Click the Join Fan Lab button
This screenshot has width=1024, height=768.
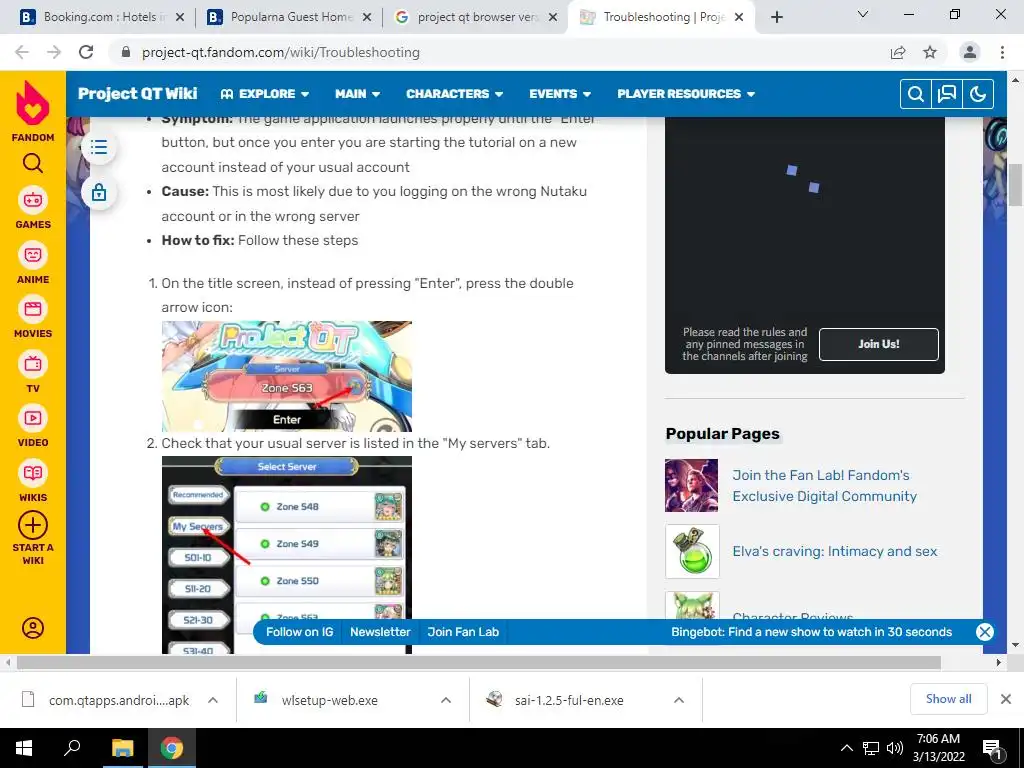pyautogui.click(x=463, y=632)
